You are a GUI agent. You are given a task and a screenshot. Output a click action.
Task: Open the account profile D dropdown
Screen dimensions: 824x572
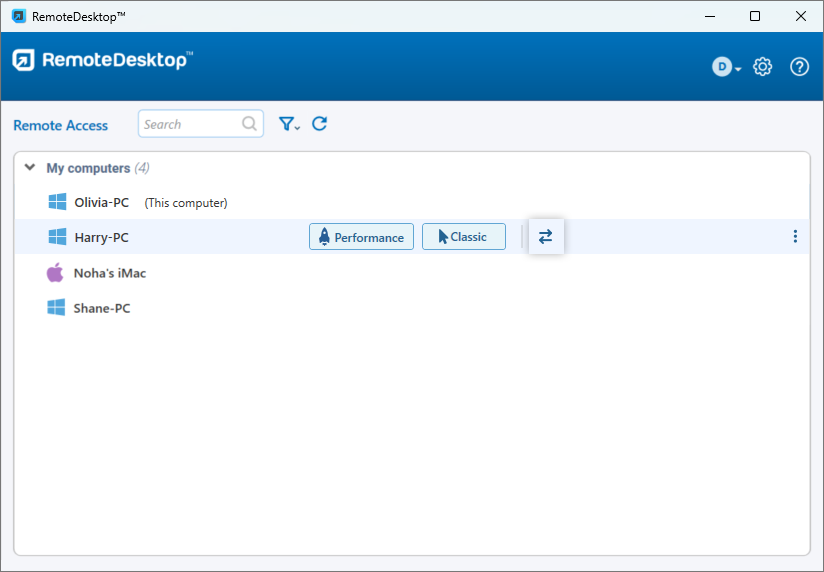tap(726, 67)
